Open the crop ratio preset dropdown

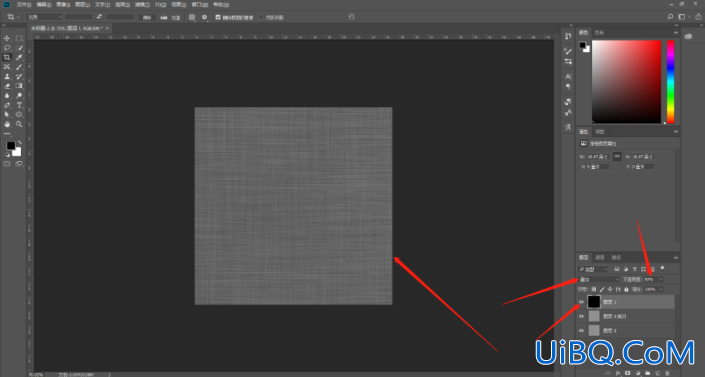click(44, 17)
